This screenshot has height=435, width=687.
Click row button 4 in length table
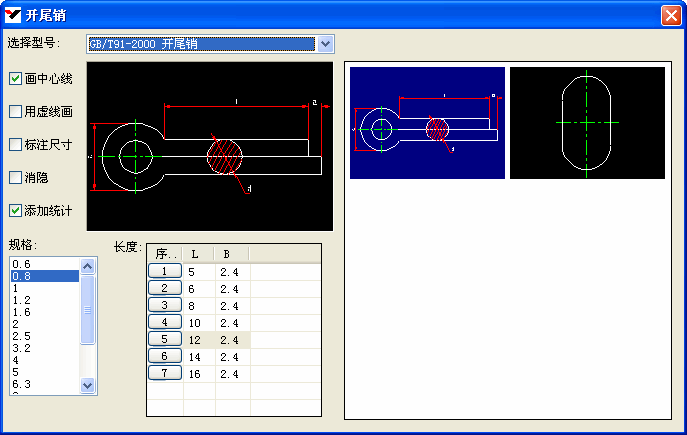(x=165, y=322)
